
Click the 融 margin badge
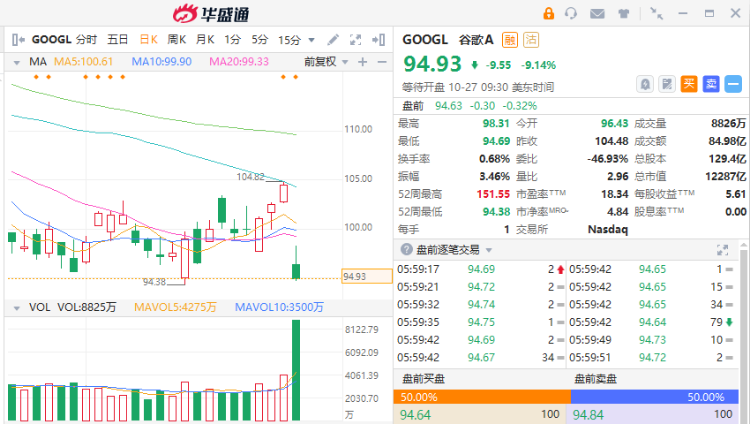(x=510, y=40)
